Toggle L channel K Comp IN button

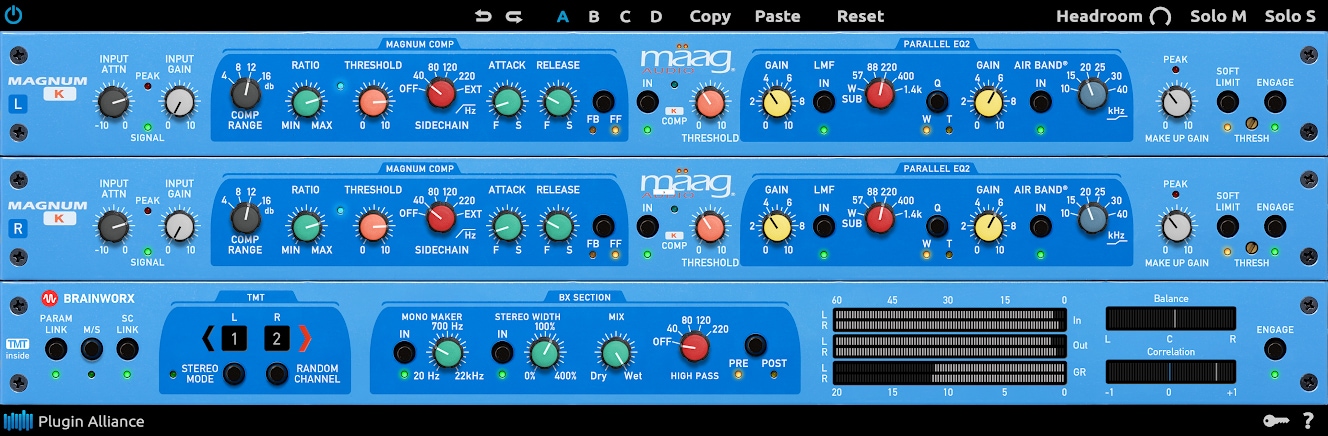pyautogui.click(x=646, y=102)
